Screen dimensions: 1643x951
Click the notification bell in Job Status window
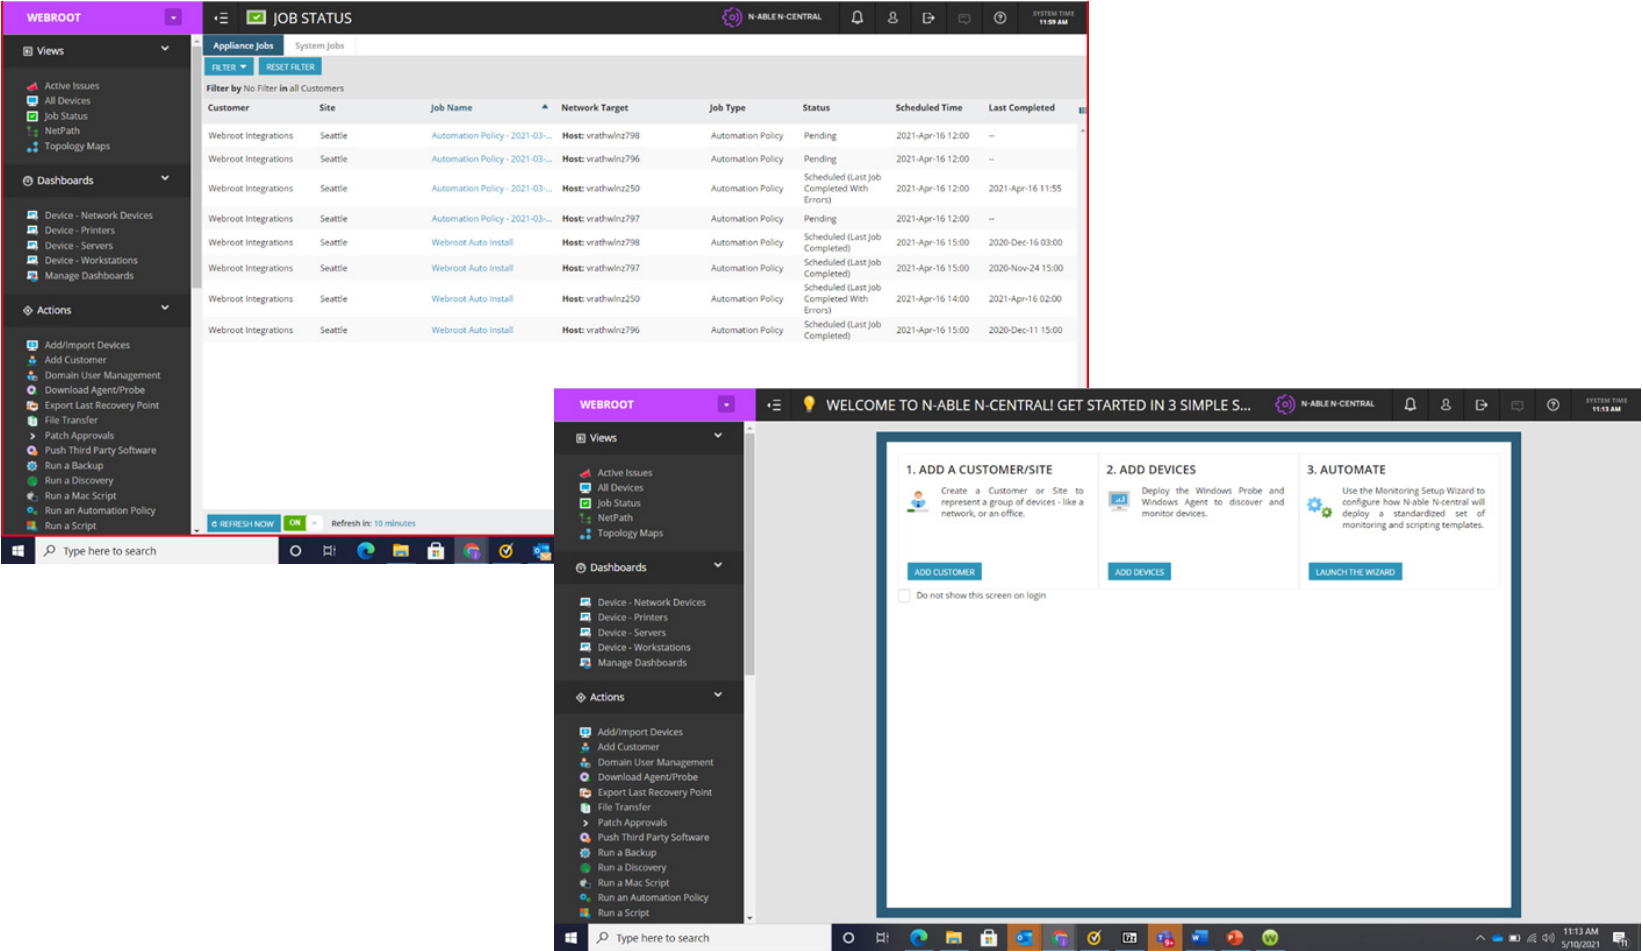pyautogui.click(x=857, y=18)
